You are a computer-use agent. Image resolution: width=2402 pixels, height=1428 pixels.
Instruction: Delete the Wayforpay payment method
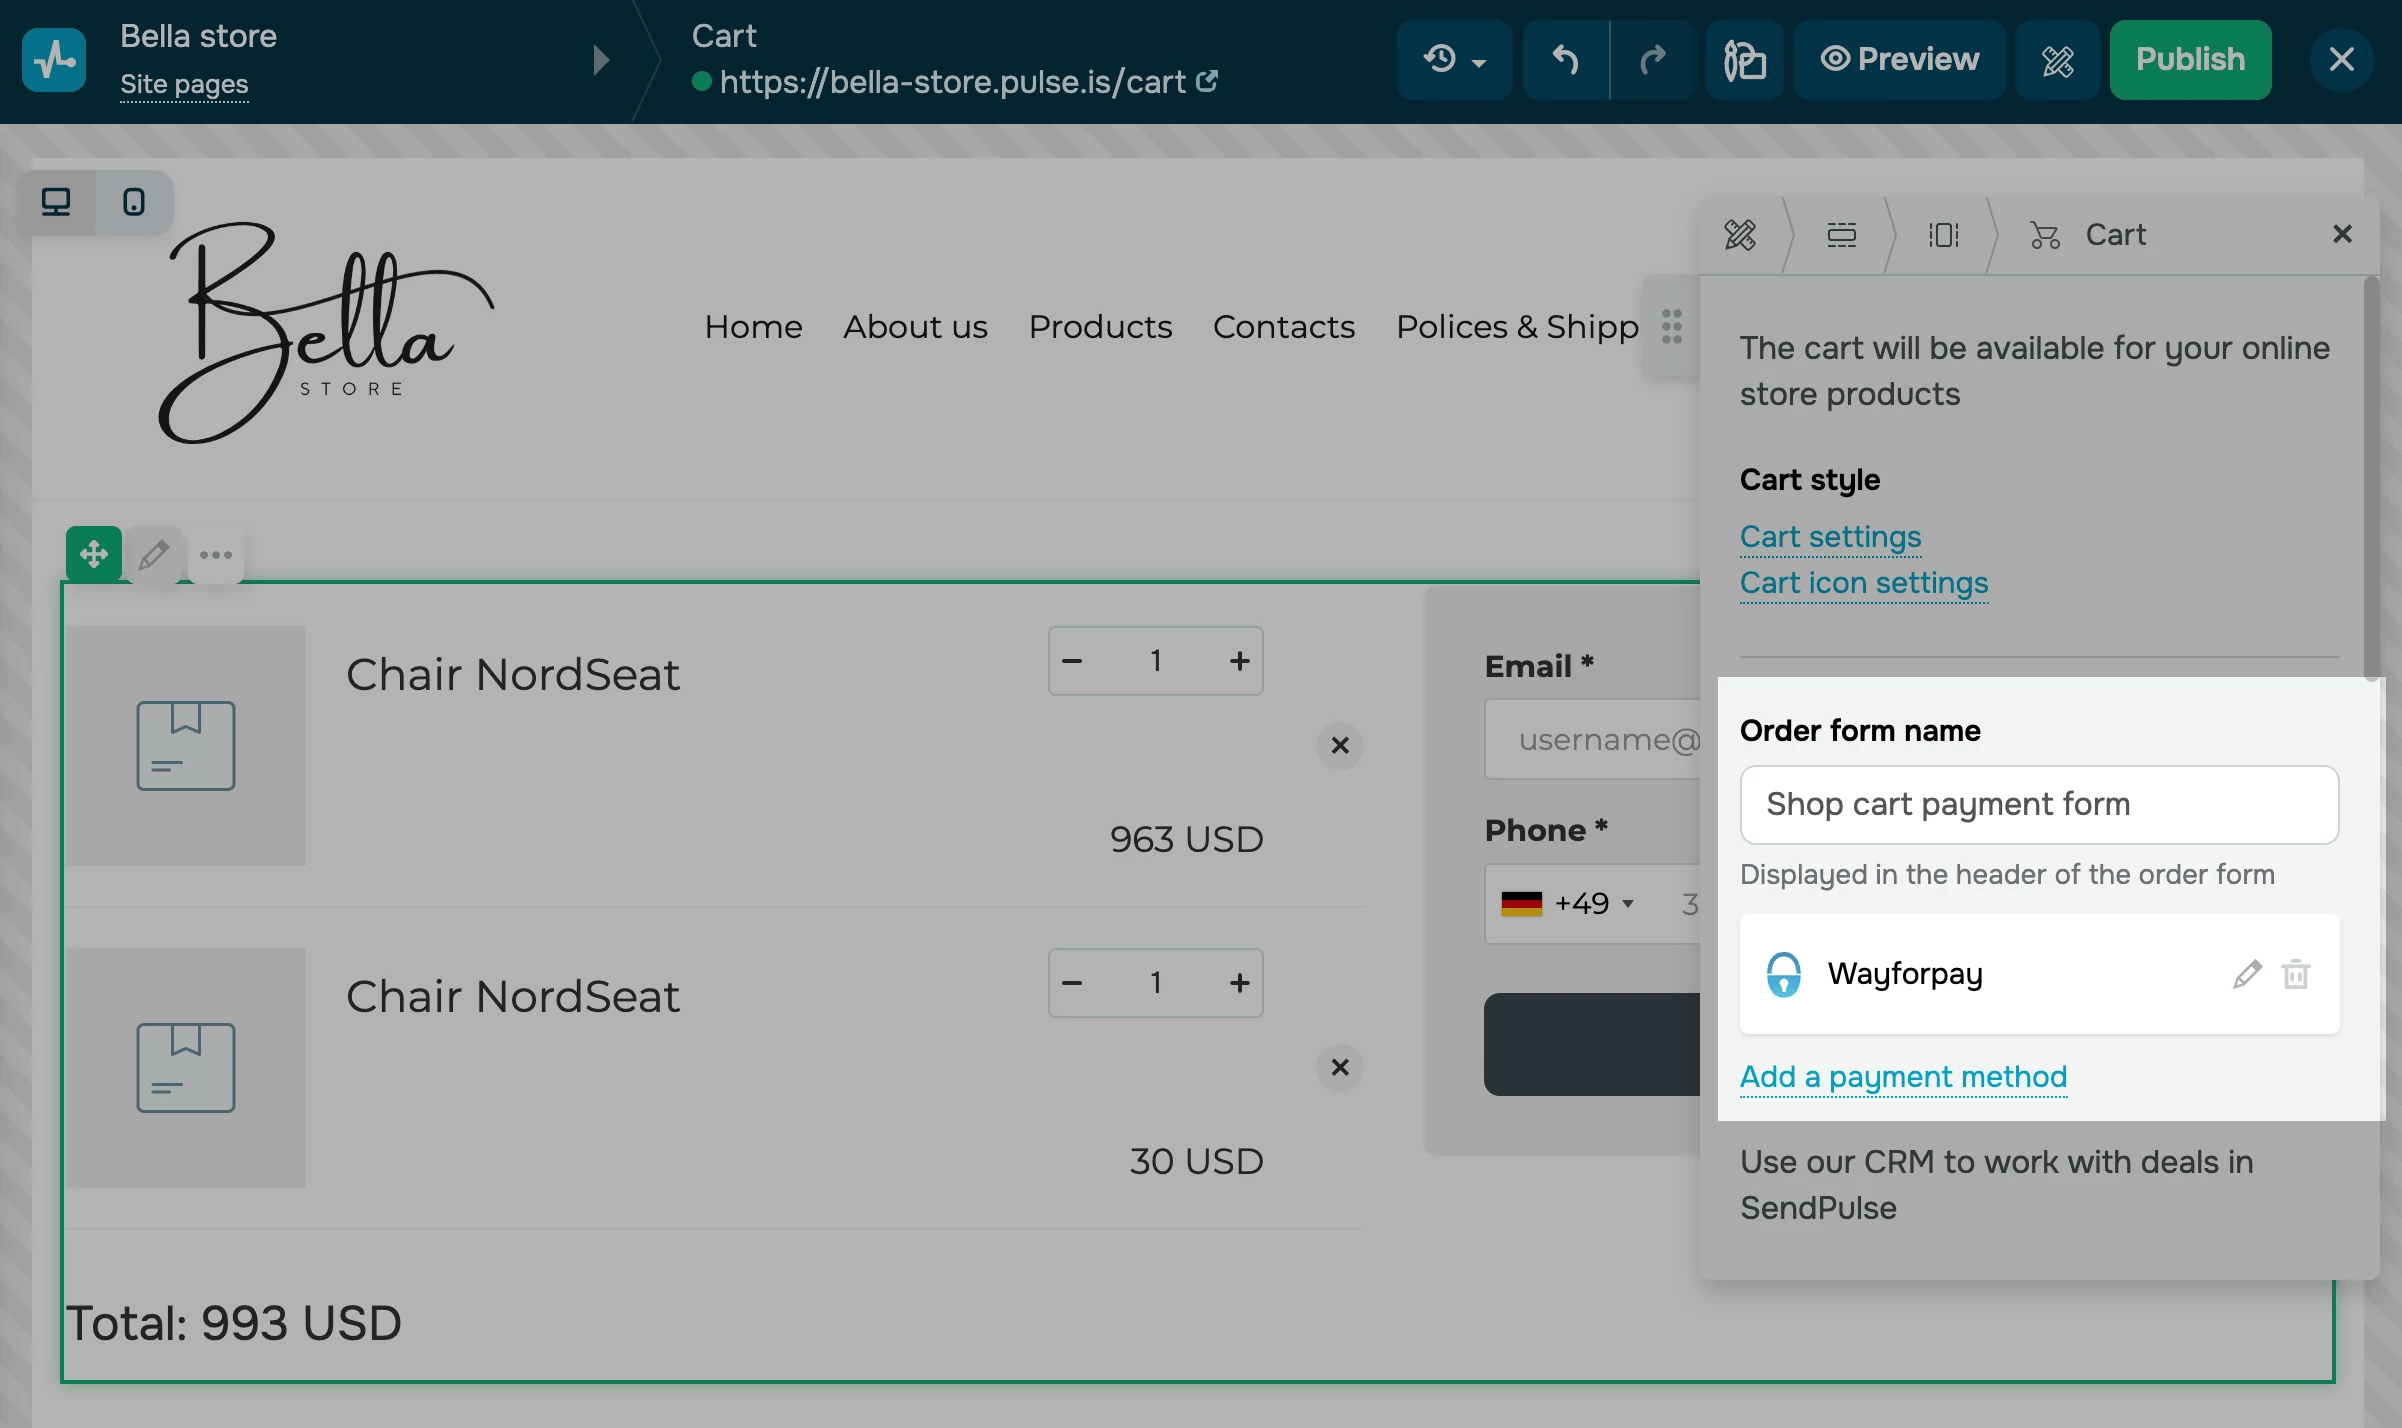tap(2296, 974)
